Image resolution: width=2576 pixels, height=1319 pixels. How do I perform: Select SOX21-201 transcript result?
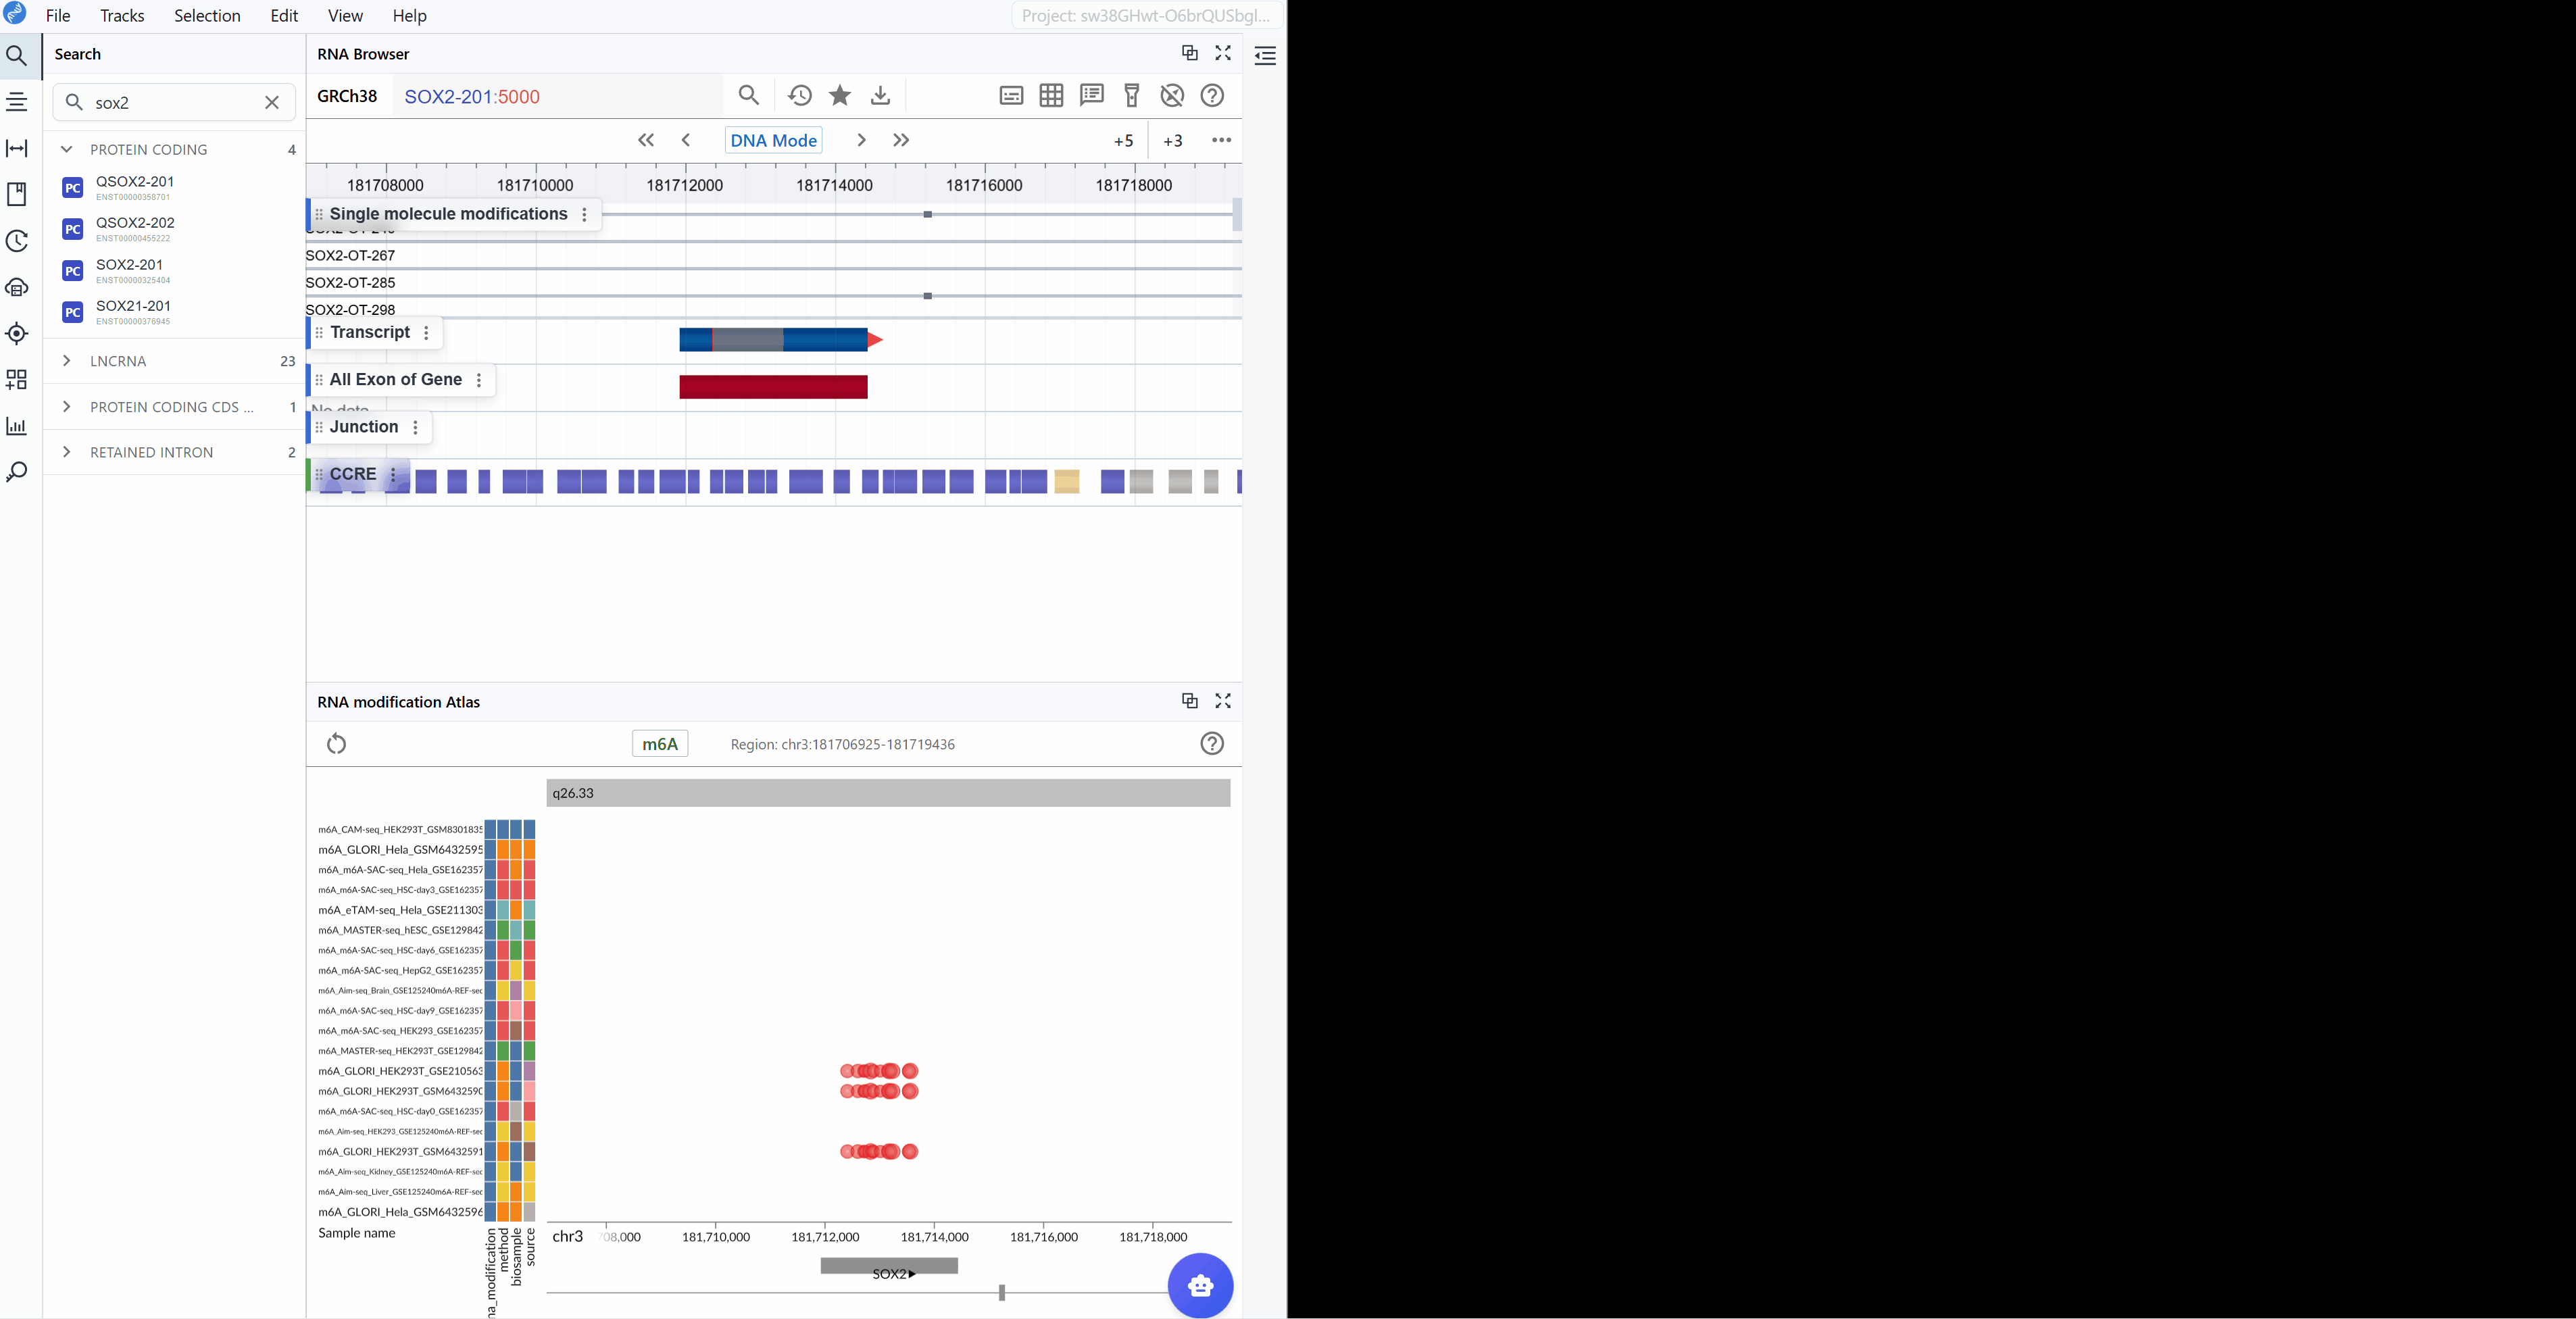click(133, 307)
